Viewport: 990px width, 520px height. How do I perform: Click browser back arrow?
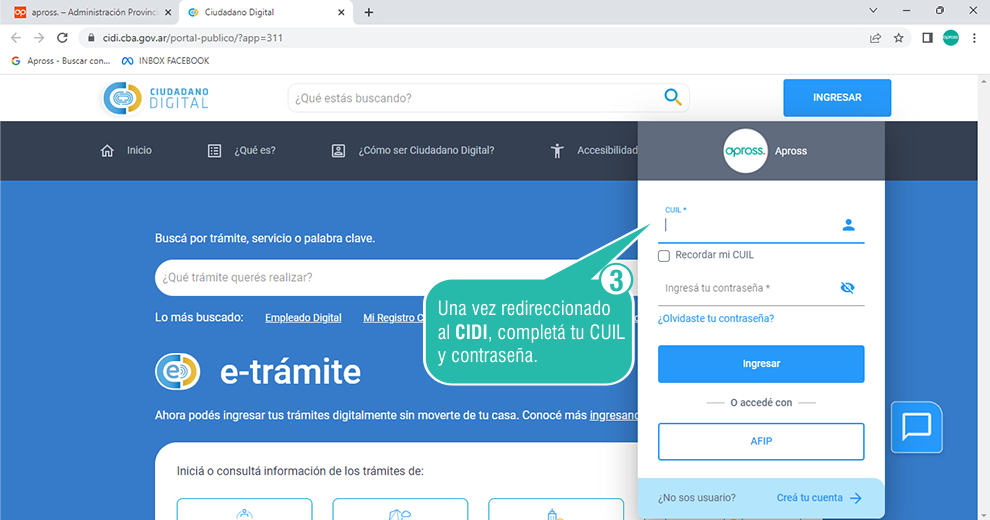point(16,38)
